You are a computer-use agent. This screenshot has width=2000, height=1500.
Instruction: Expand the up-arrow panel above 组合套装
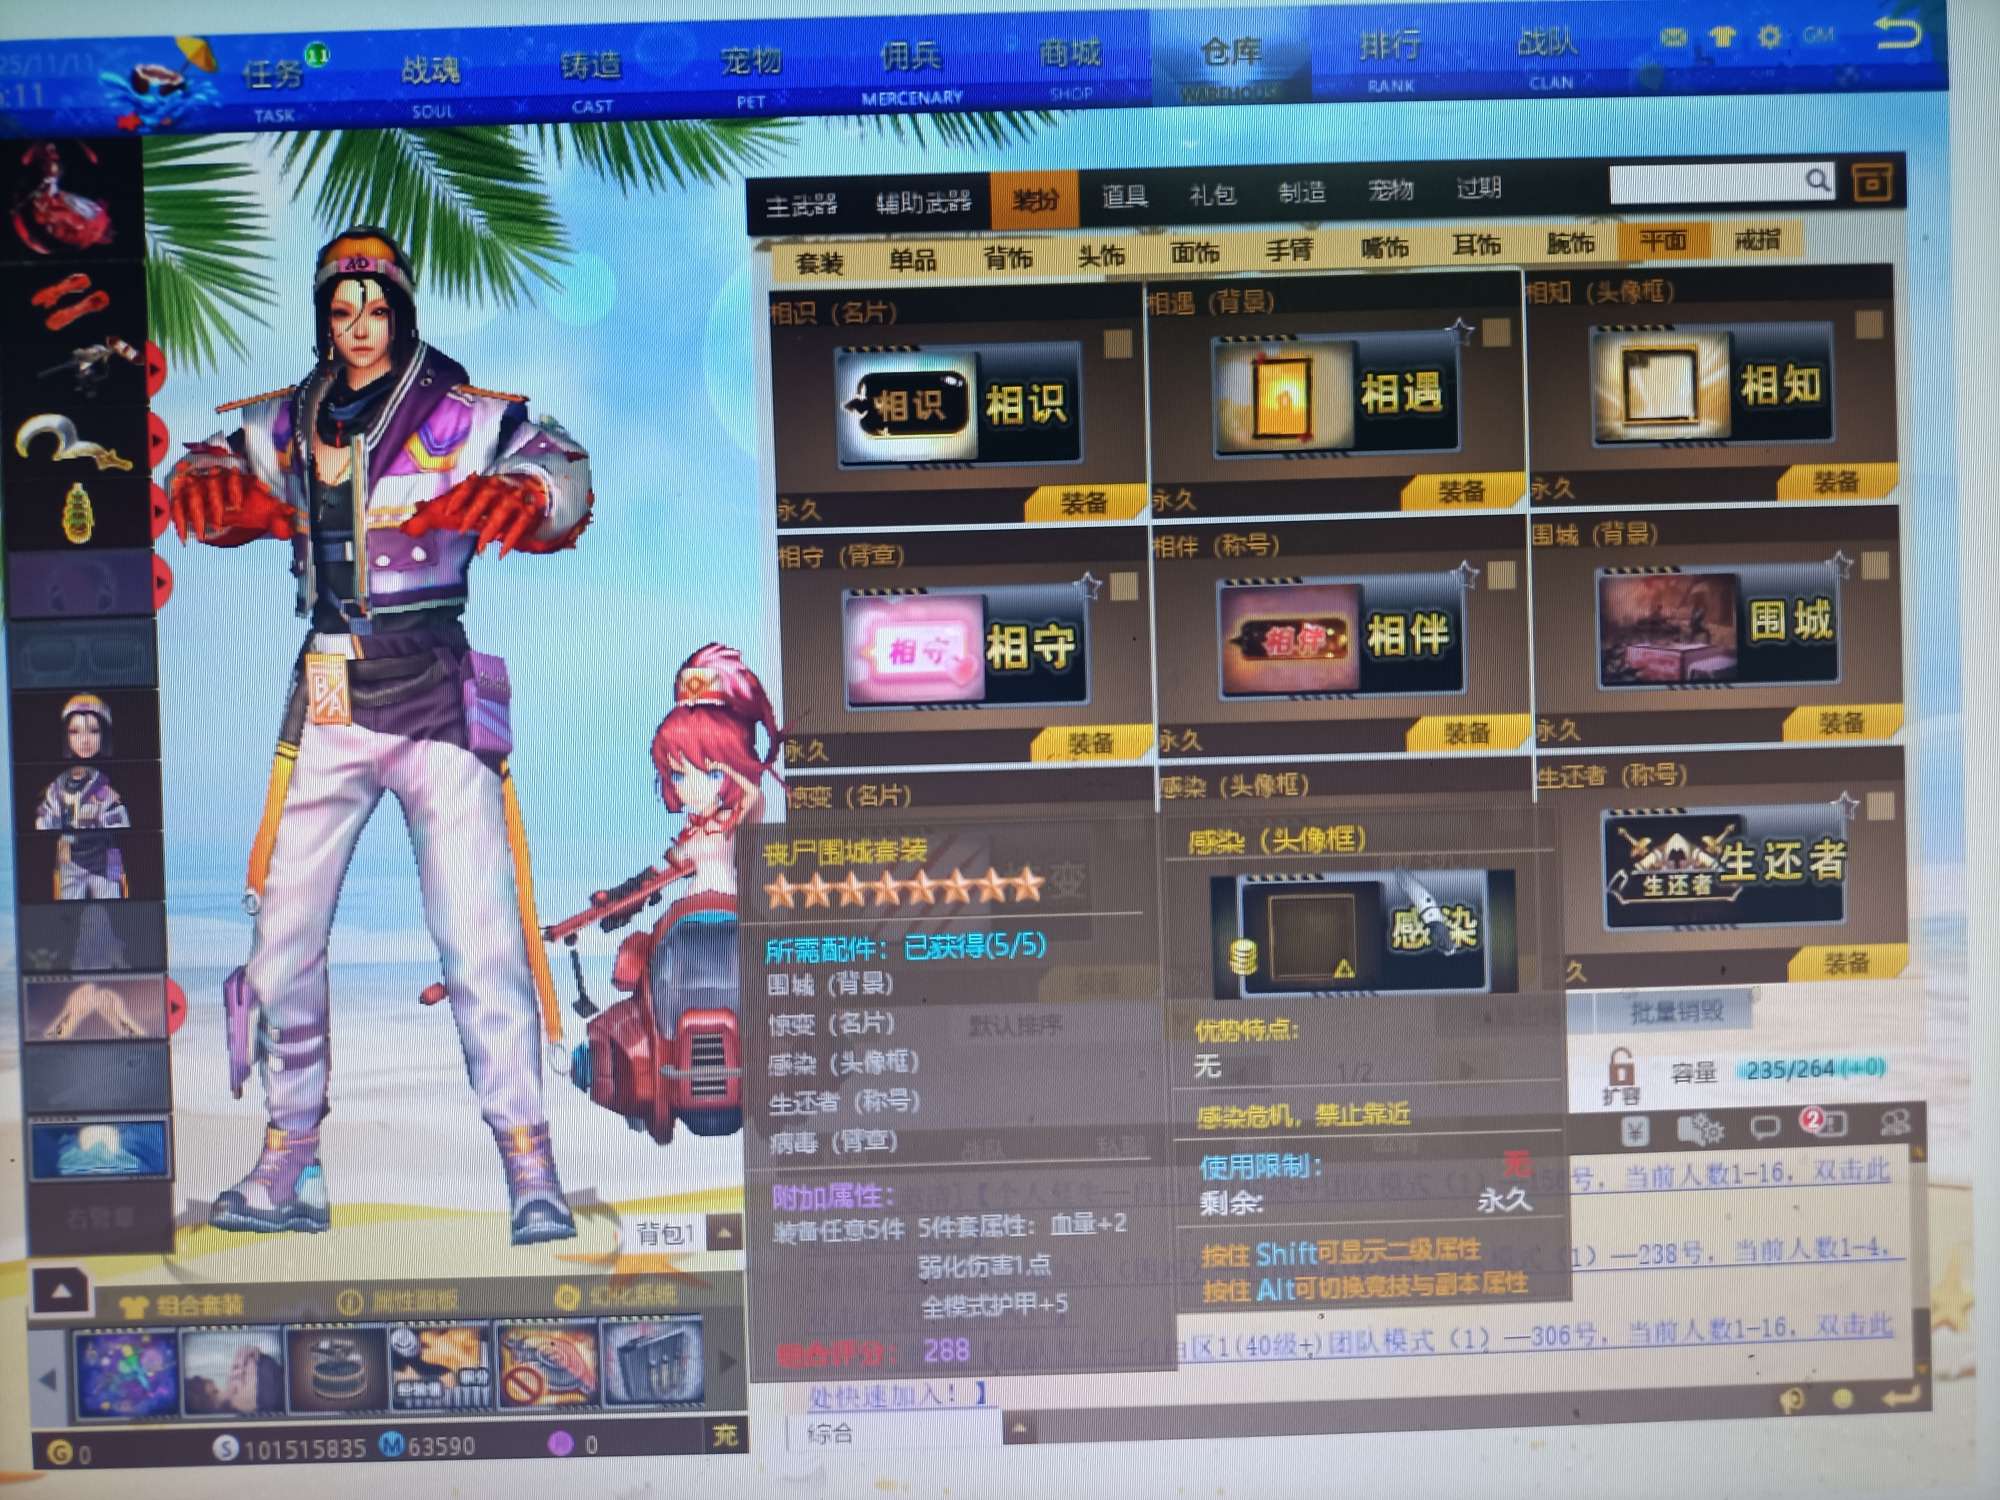61,1292
